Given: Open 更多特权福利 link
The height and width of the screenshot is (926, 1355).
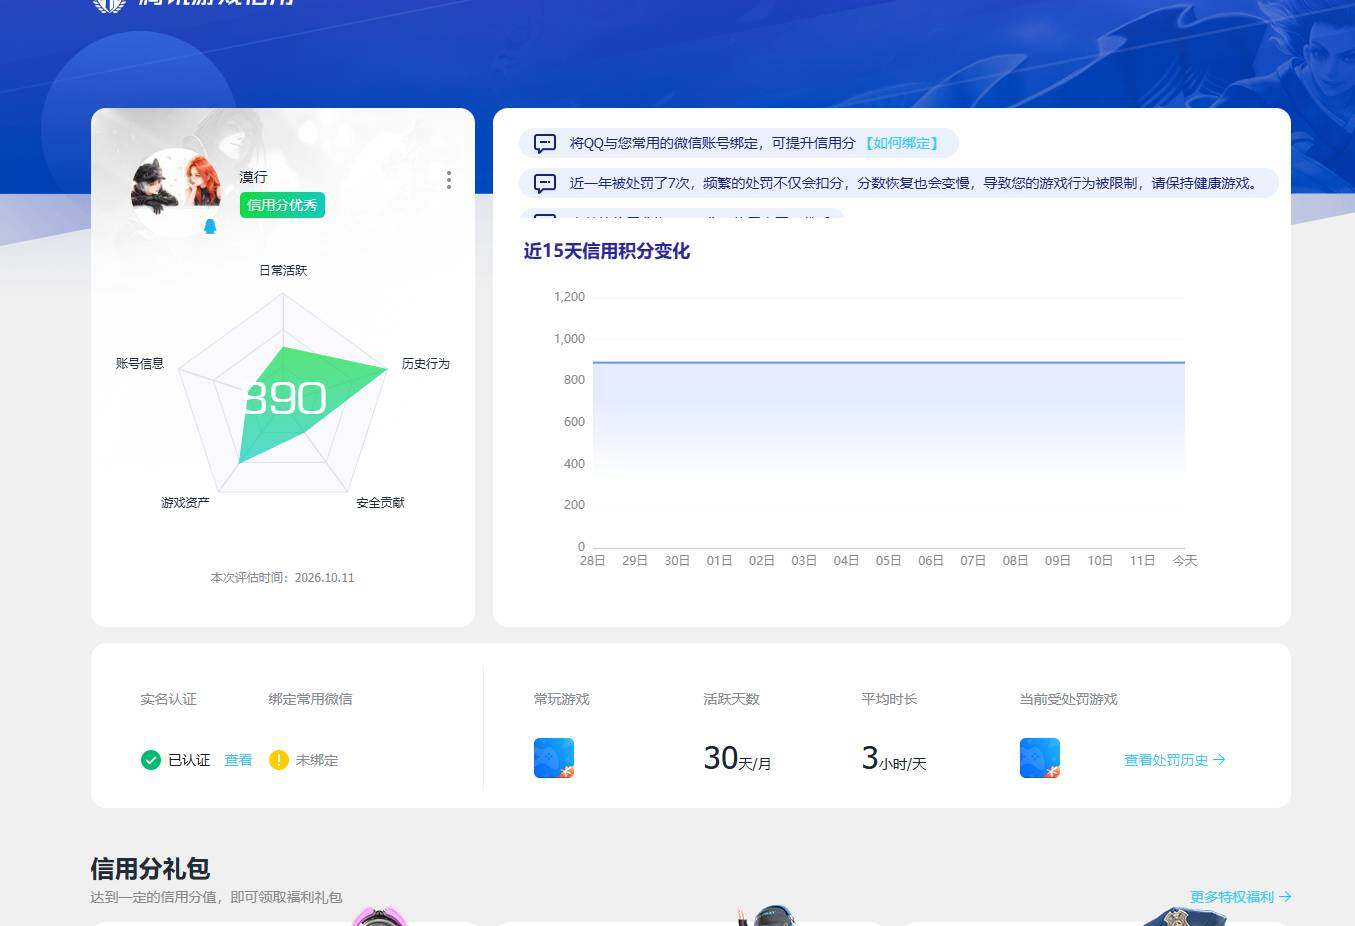Looking at the screenshot, I should tap(1240, 897).
